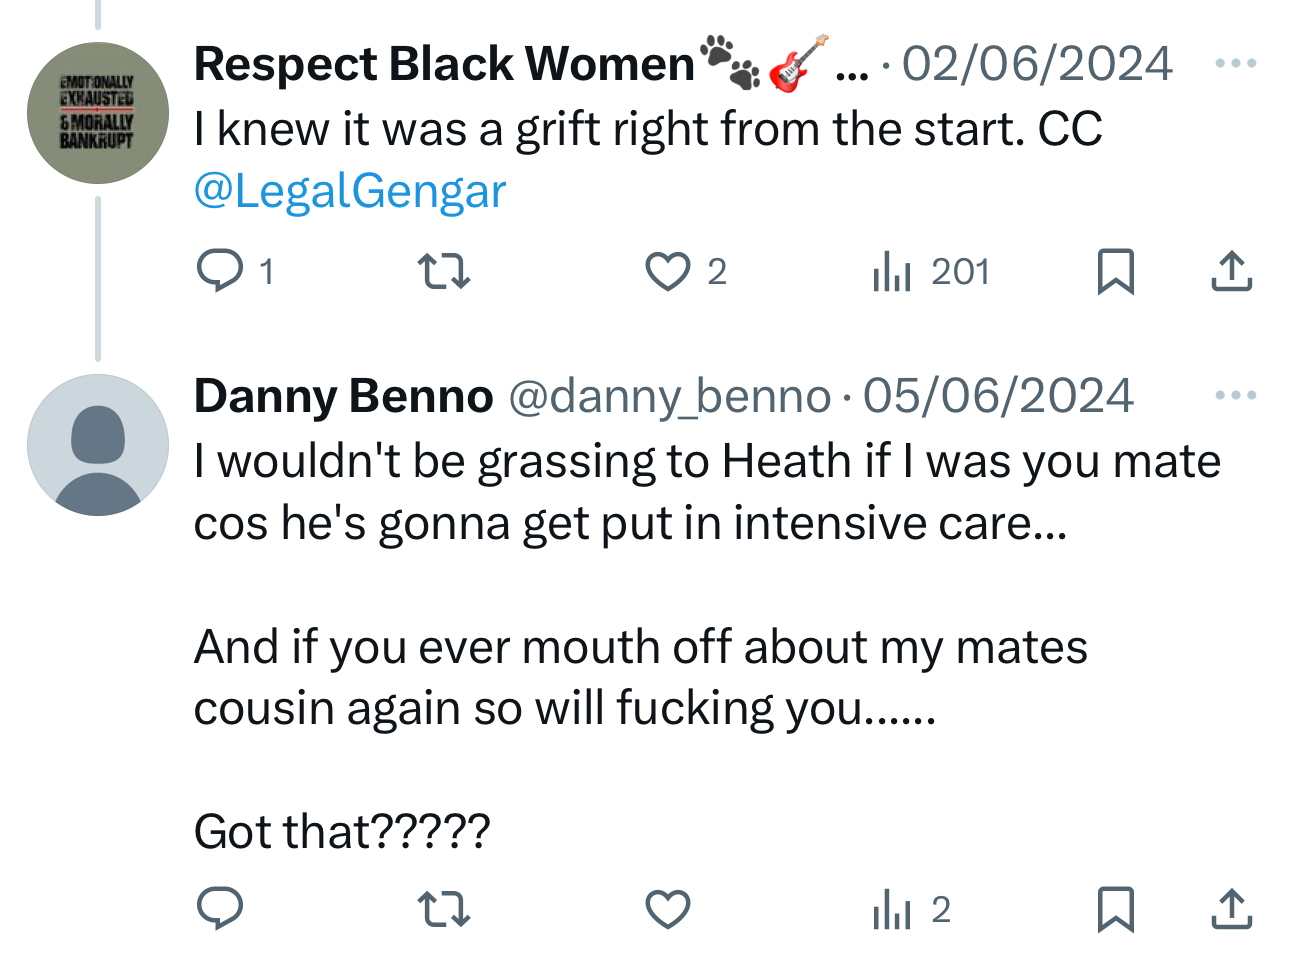Open Danny Benno's default avatar
Viewport: 1290px width, 963px height.
98,445
